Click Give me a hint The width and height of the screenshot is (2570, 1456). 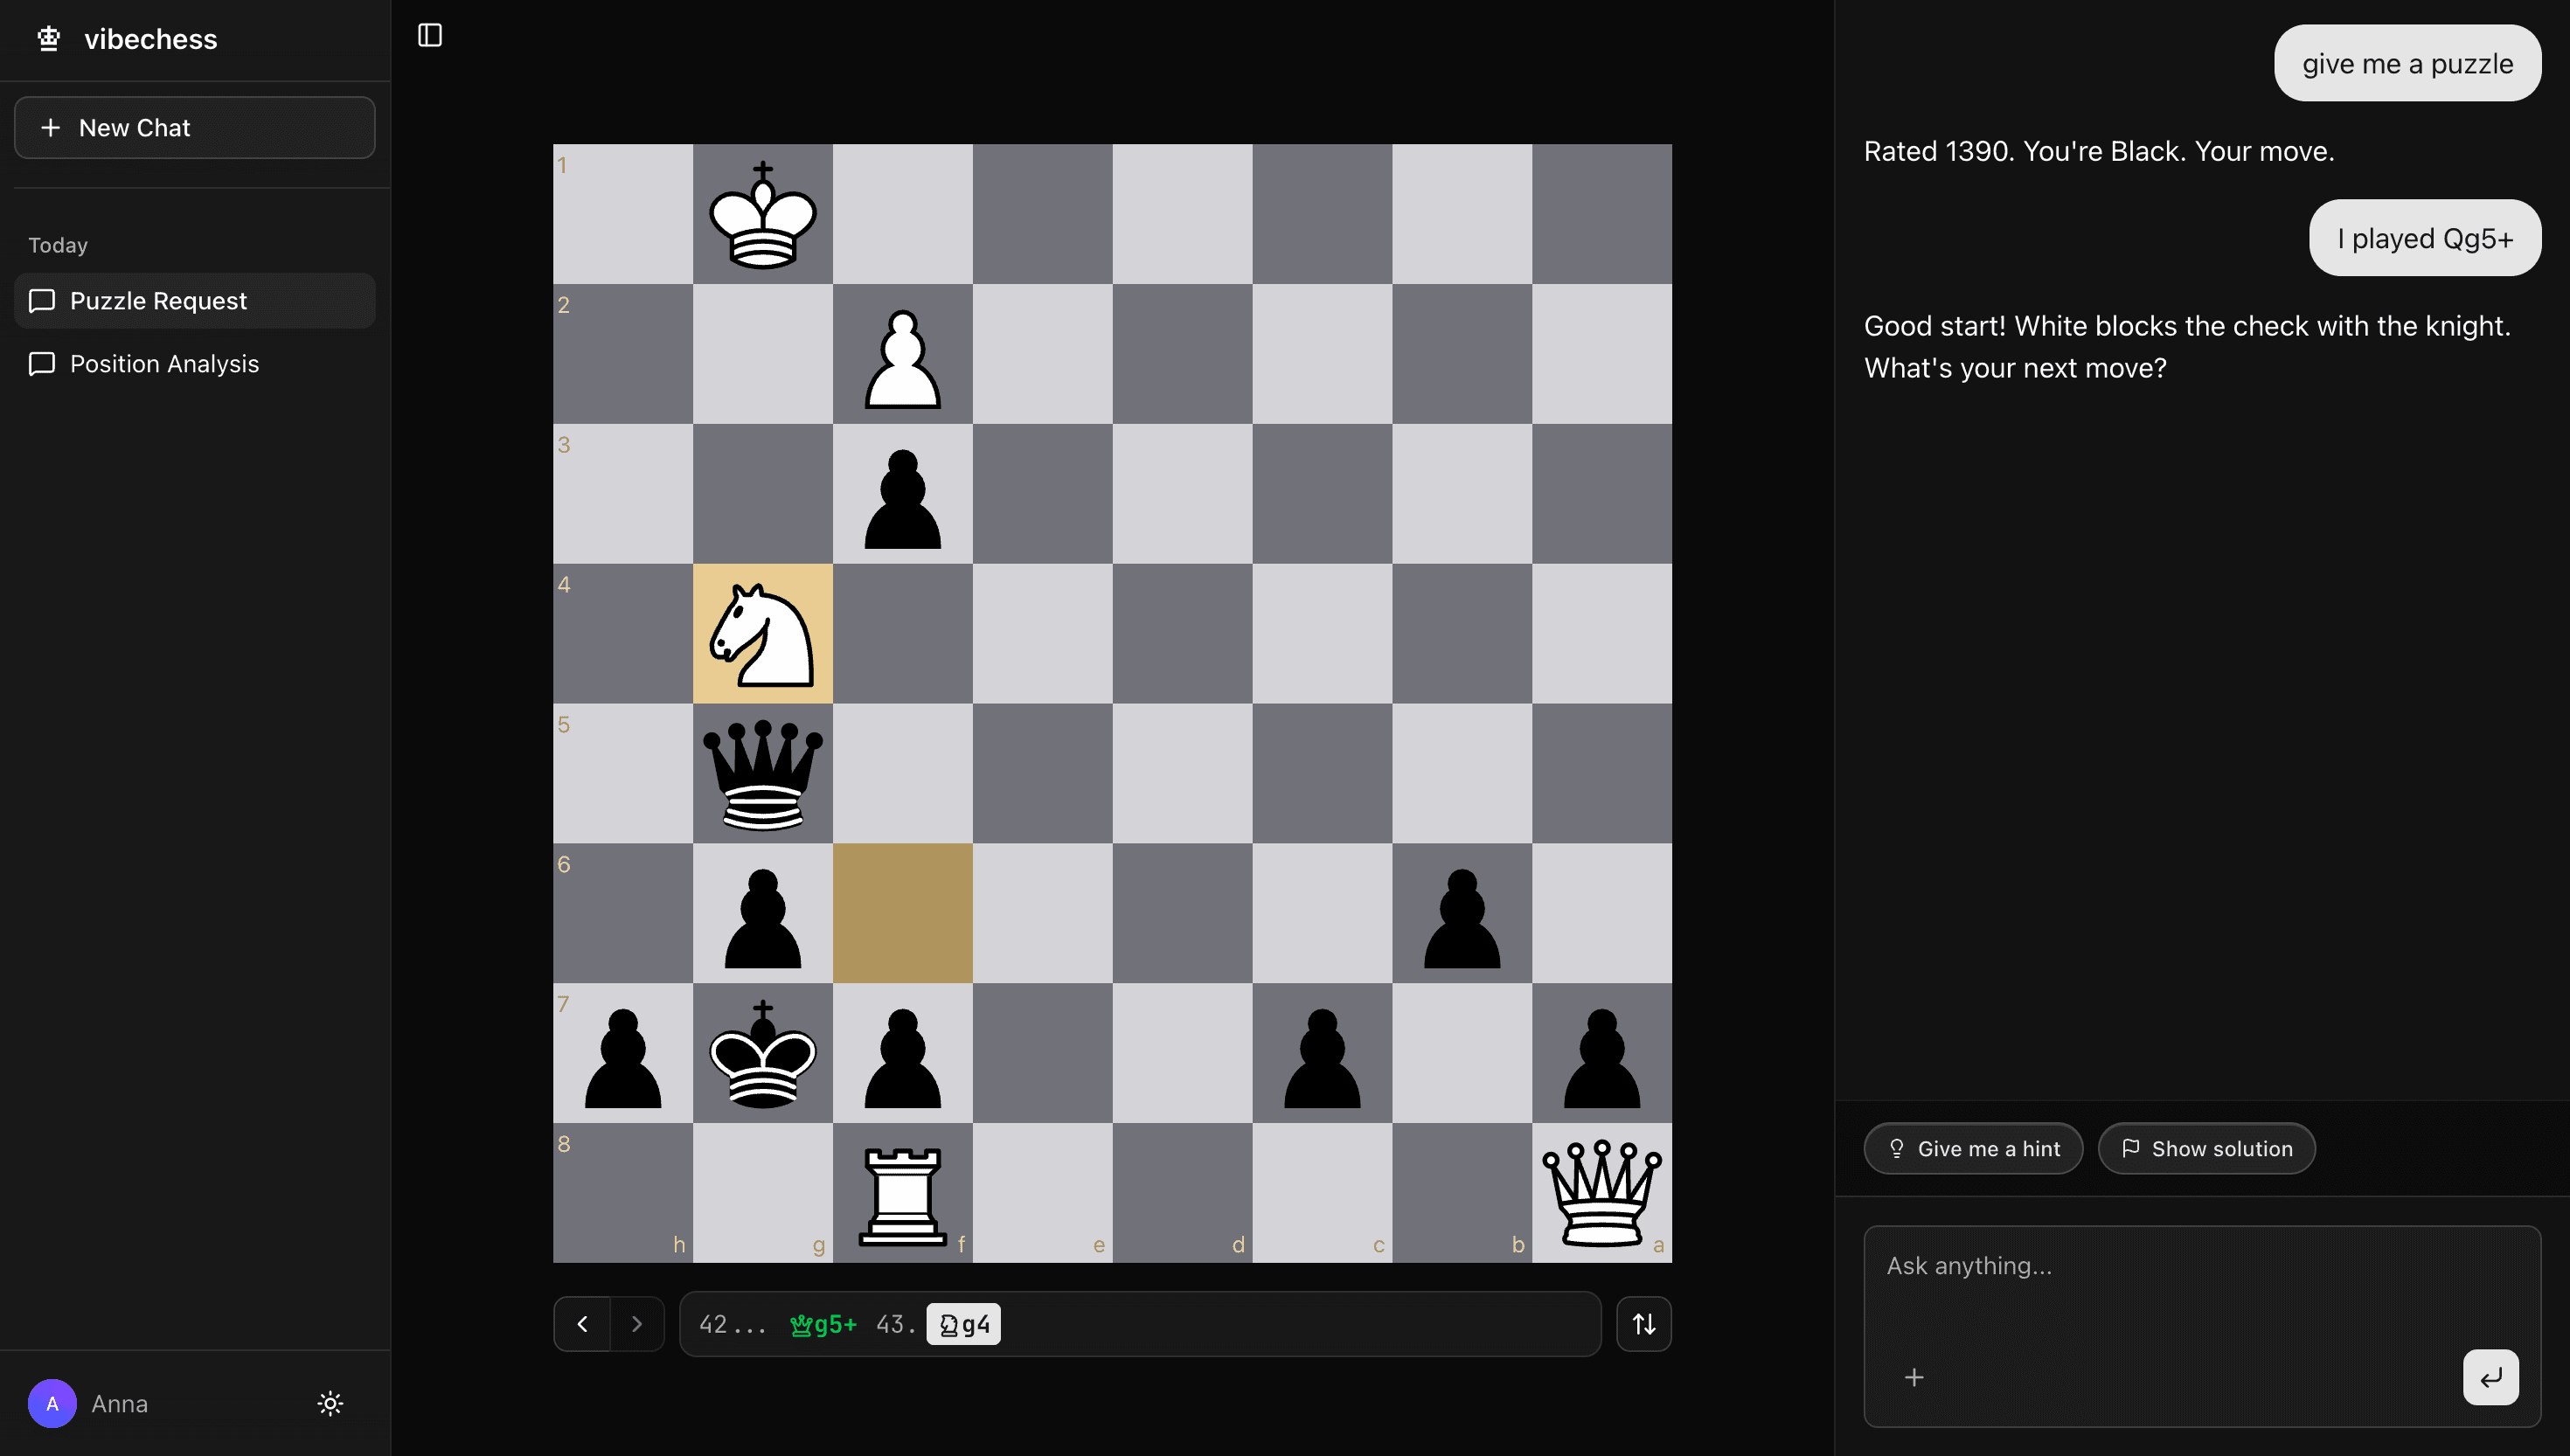[x=1973, y=1149]
